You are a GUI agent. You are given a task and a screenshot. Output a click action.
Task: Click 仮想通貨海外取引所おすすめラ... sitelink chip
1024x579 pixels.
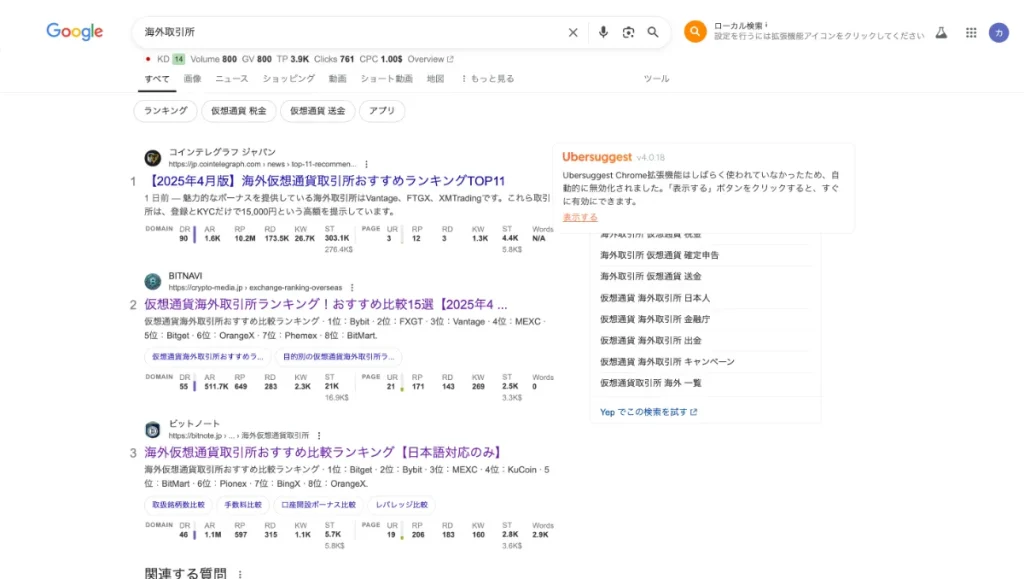tap(208, 356)
